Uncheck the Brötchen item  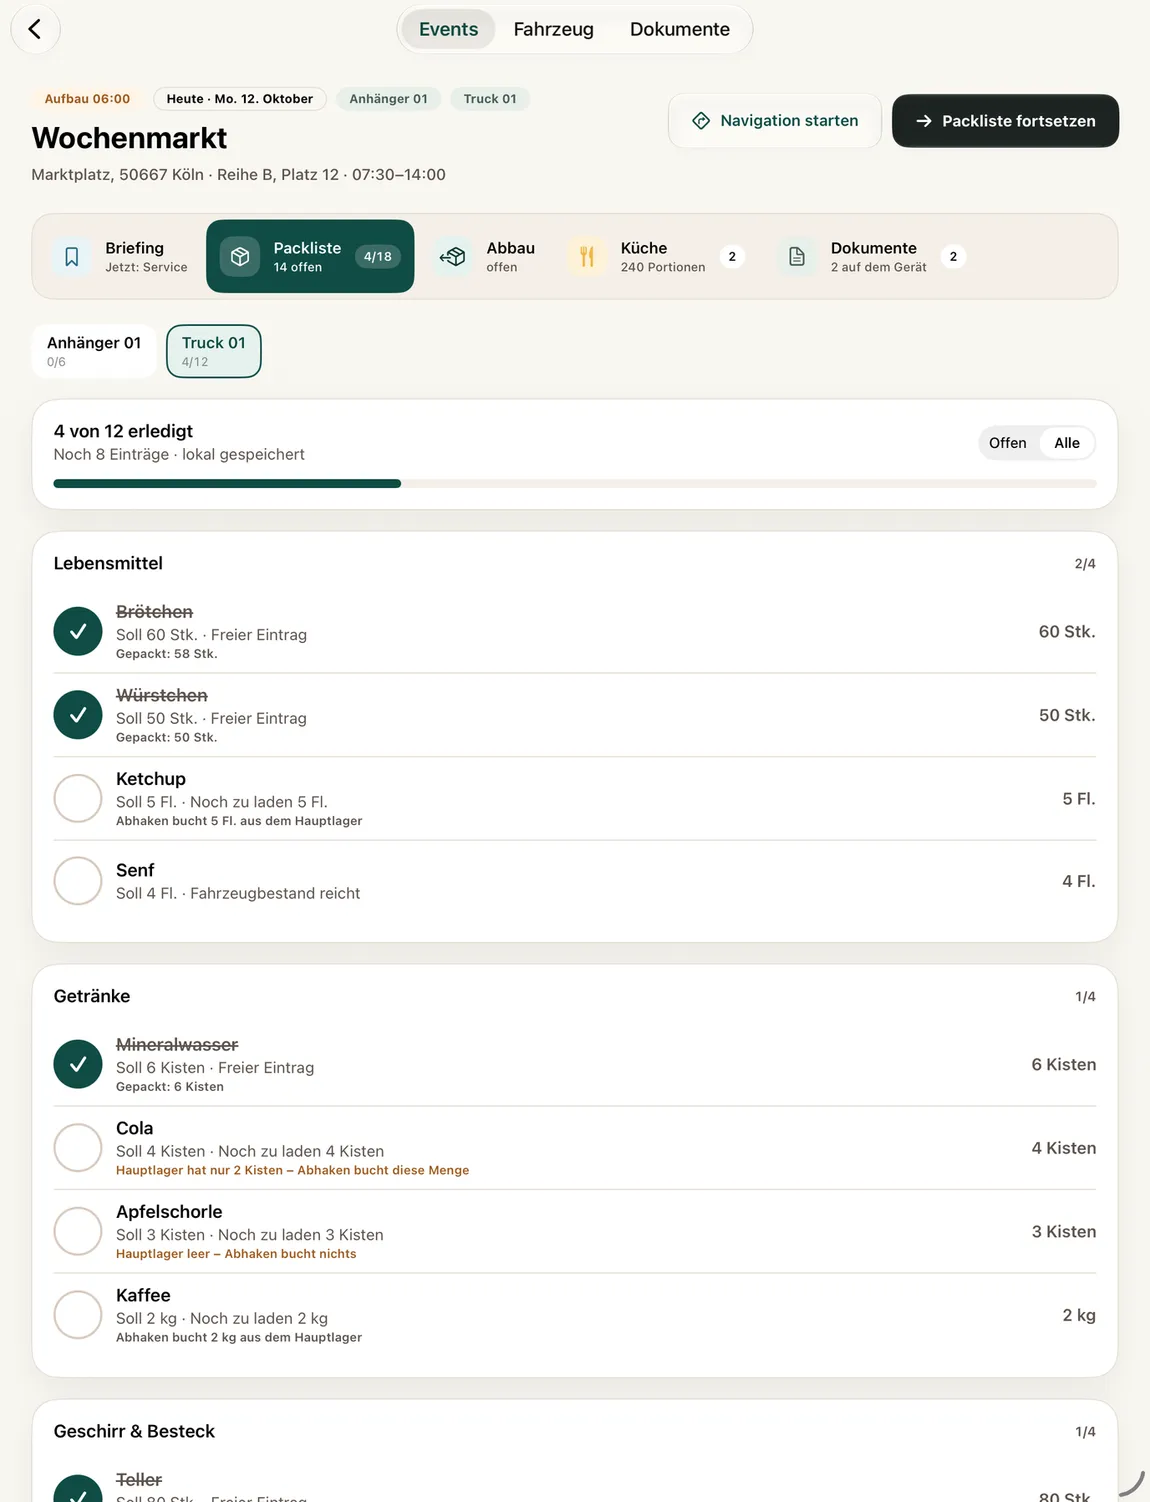(78, 632)
